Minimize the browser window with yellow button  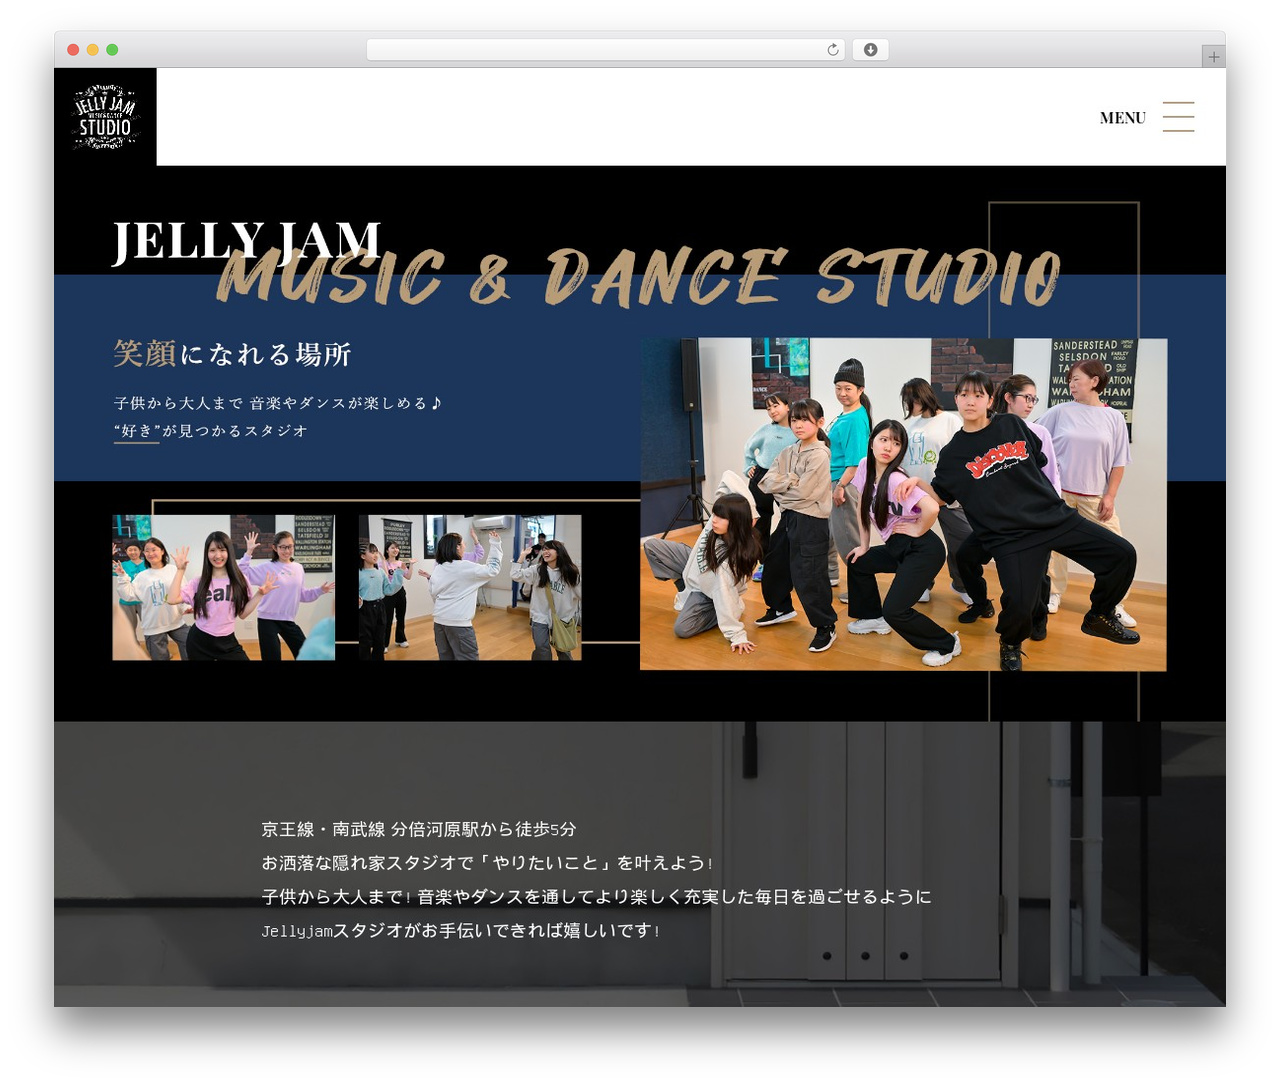[93, 50]
